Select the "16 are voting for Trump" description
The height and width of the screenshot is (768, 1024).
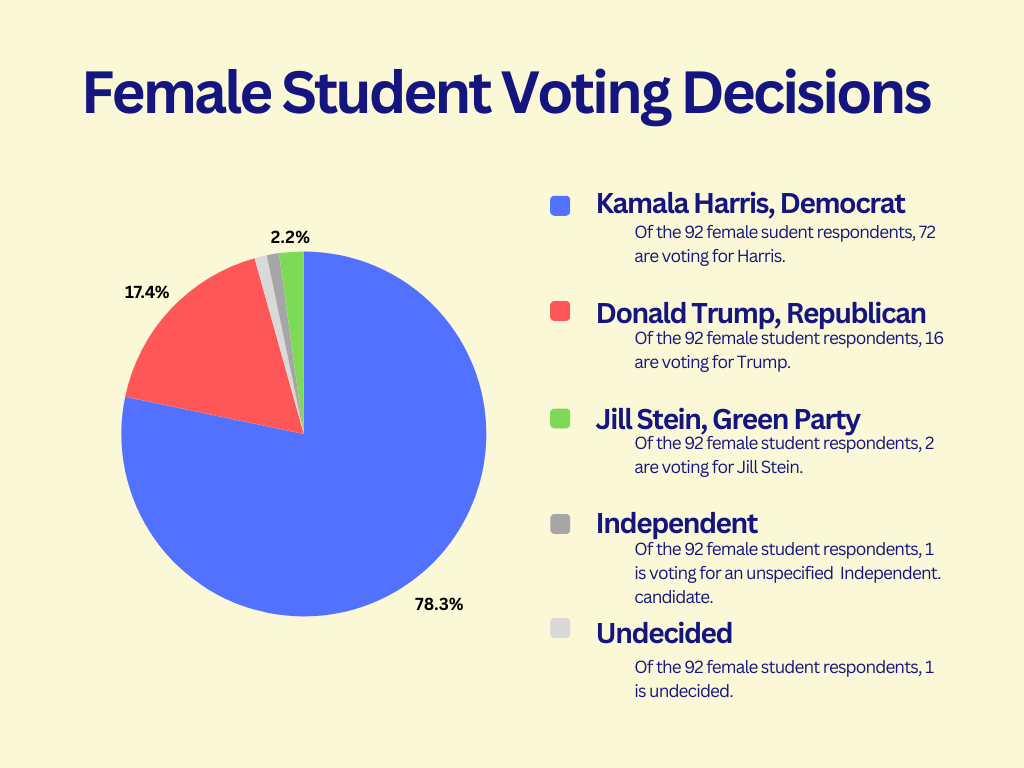[788, 350]
